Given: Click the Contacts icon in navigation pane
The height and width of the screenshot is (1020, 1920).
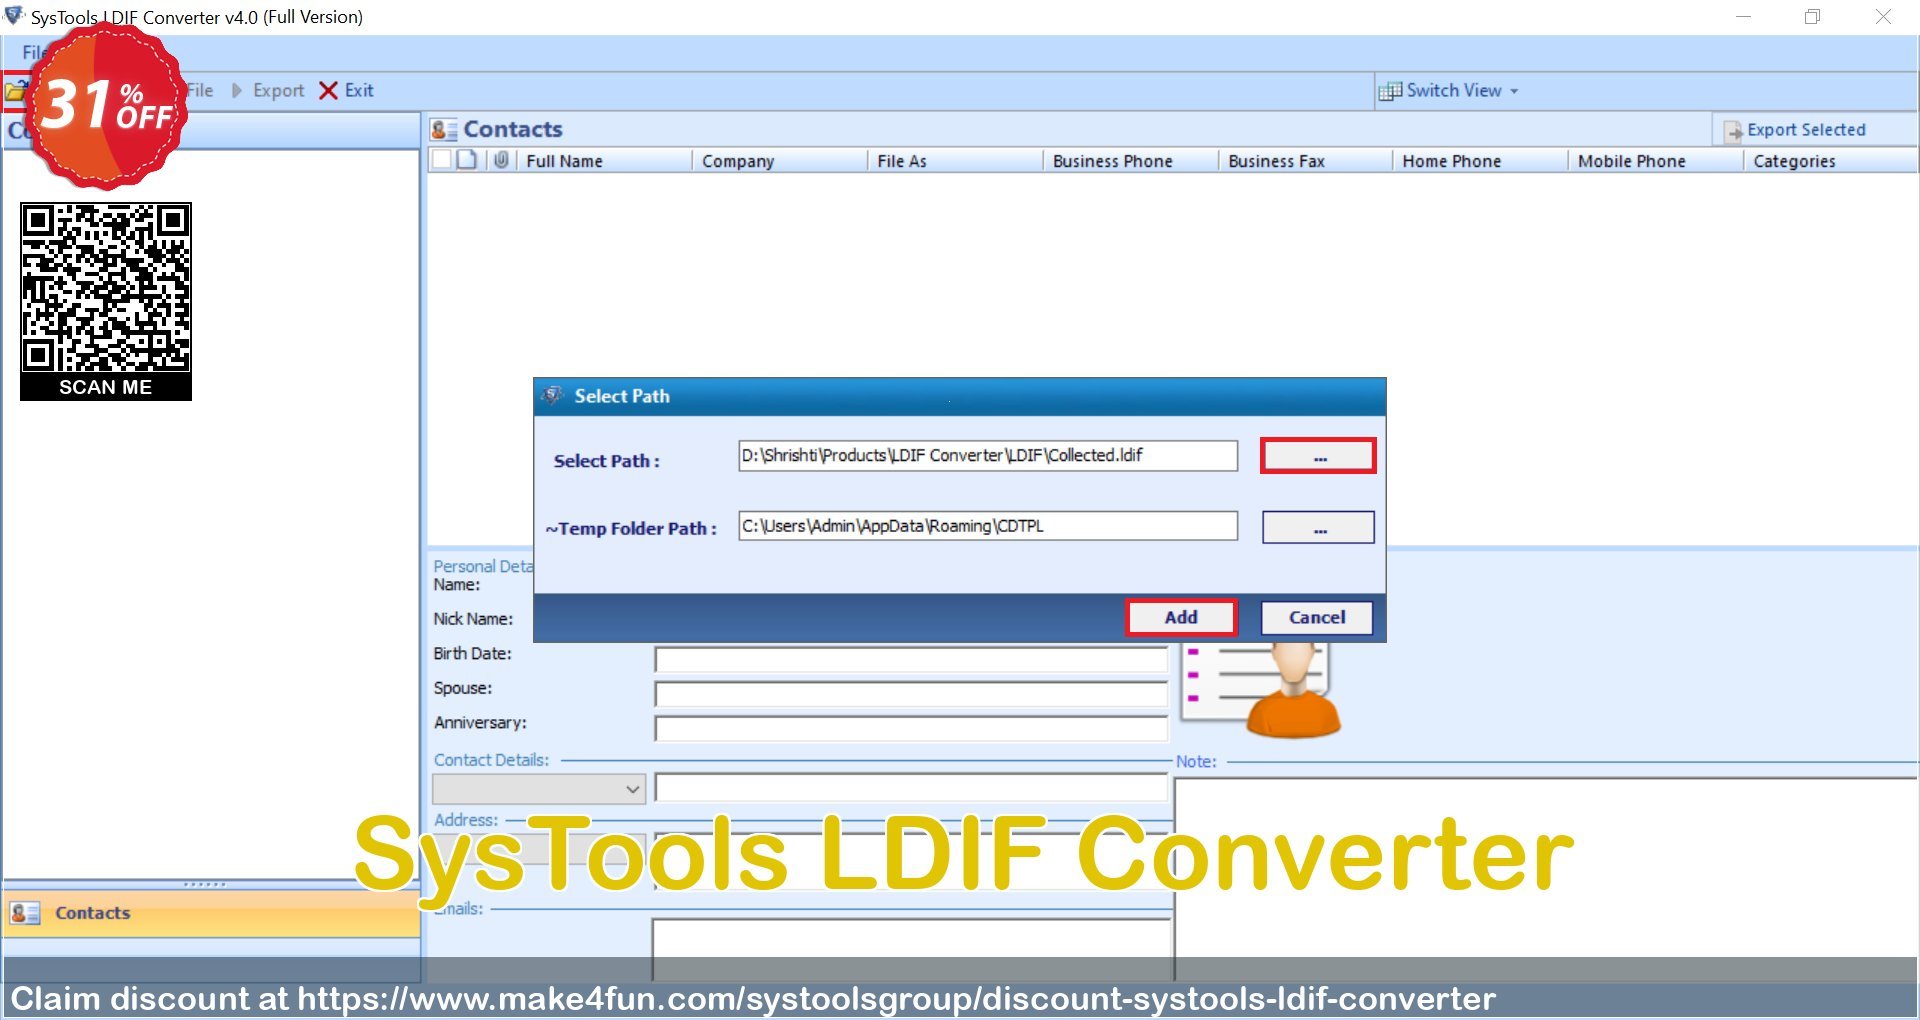Looking at the screenshot, I should (25, 913).
